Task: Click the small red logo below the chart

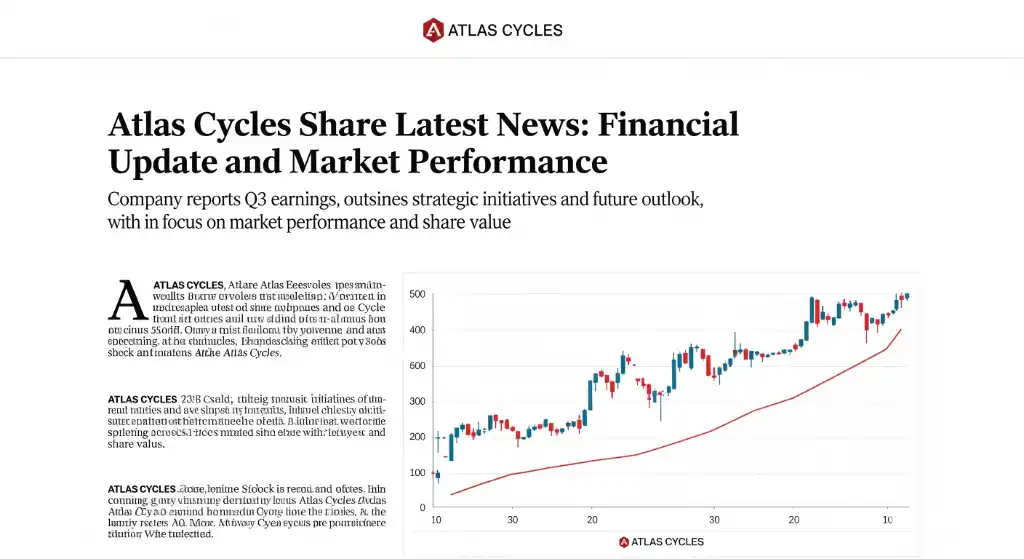Action: click(625, 542)
